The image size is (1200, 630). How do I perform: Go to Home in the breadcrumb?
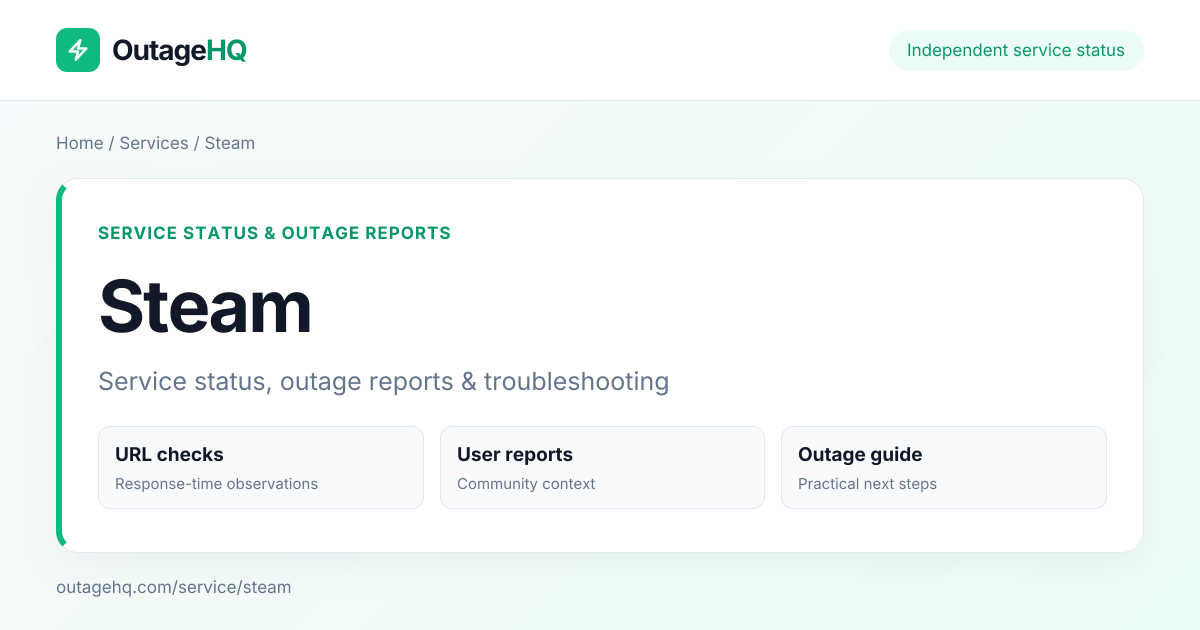[x=80, y=143]
